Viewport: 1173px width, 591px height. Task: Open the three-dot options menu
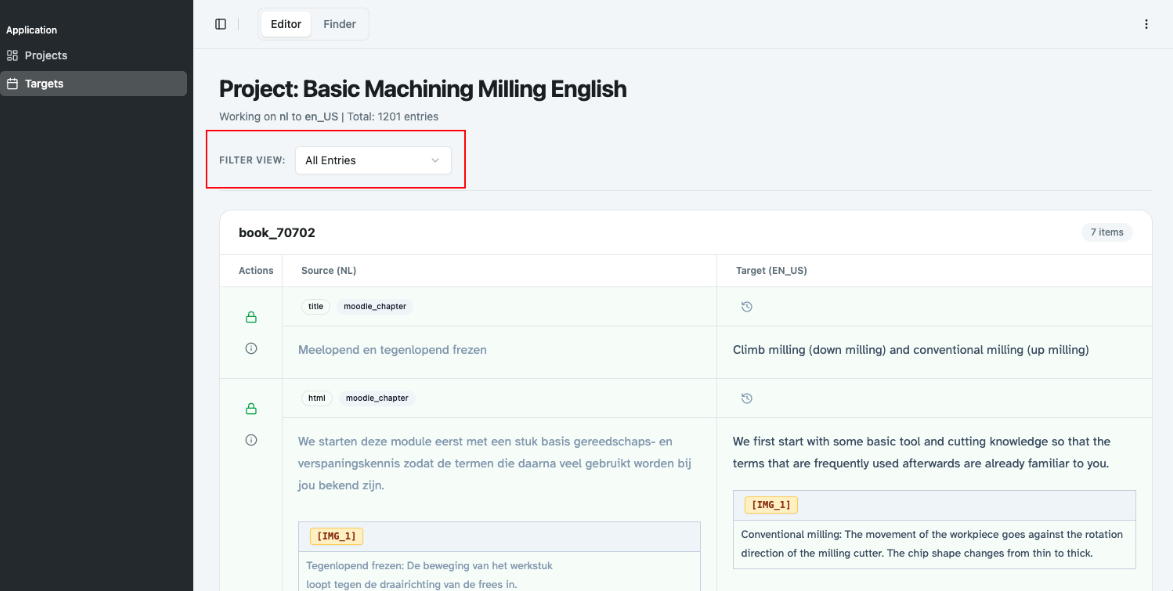1146,24
